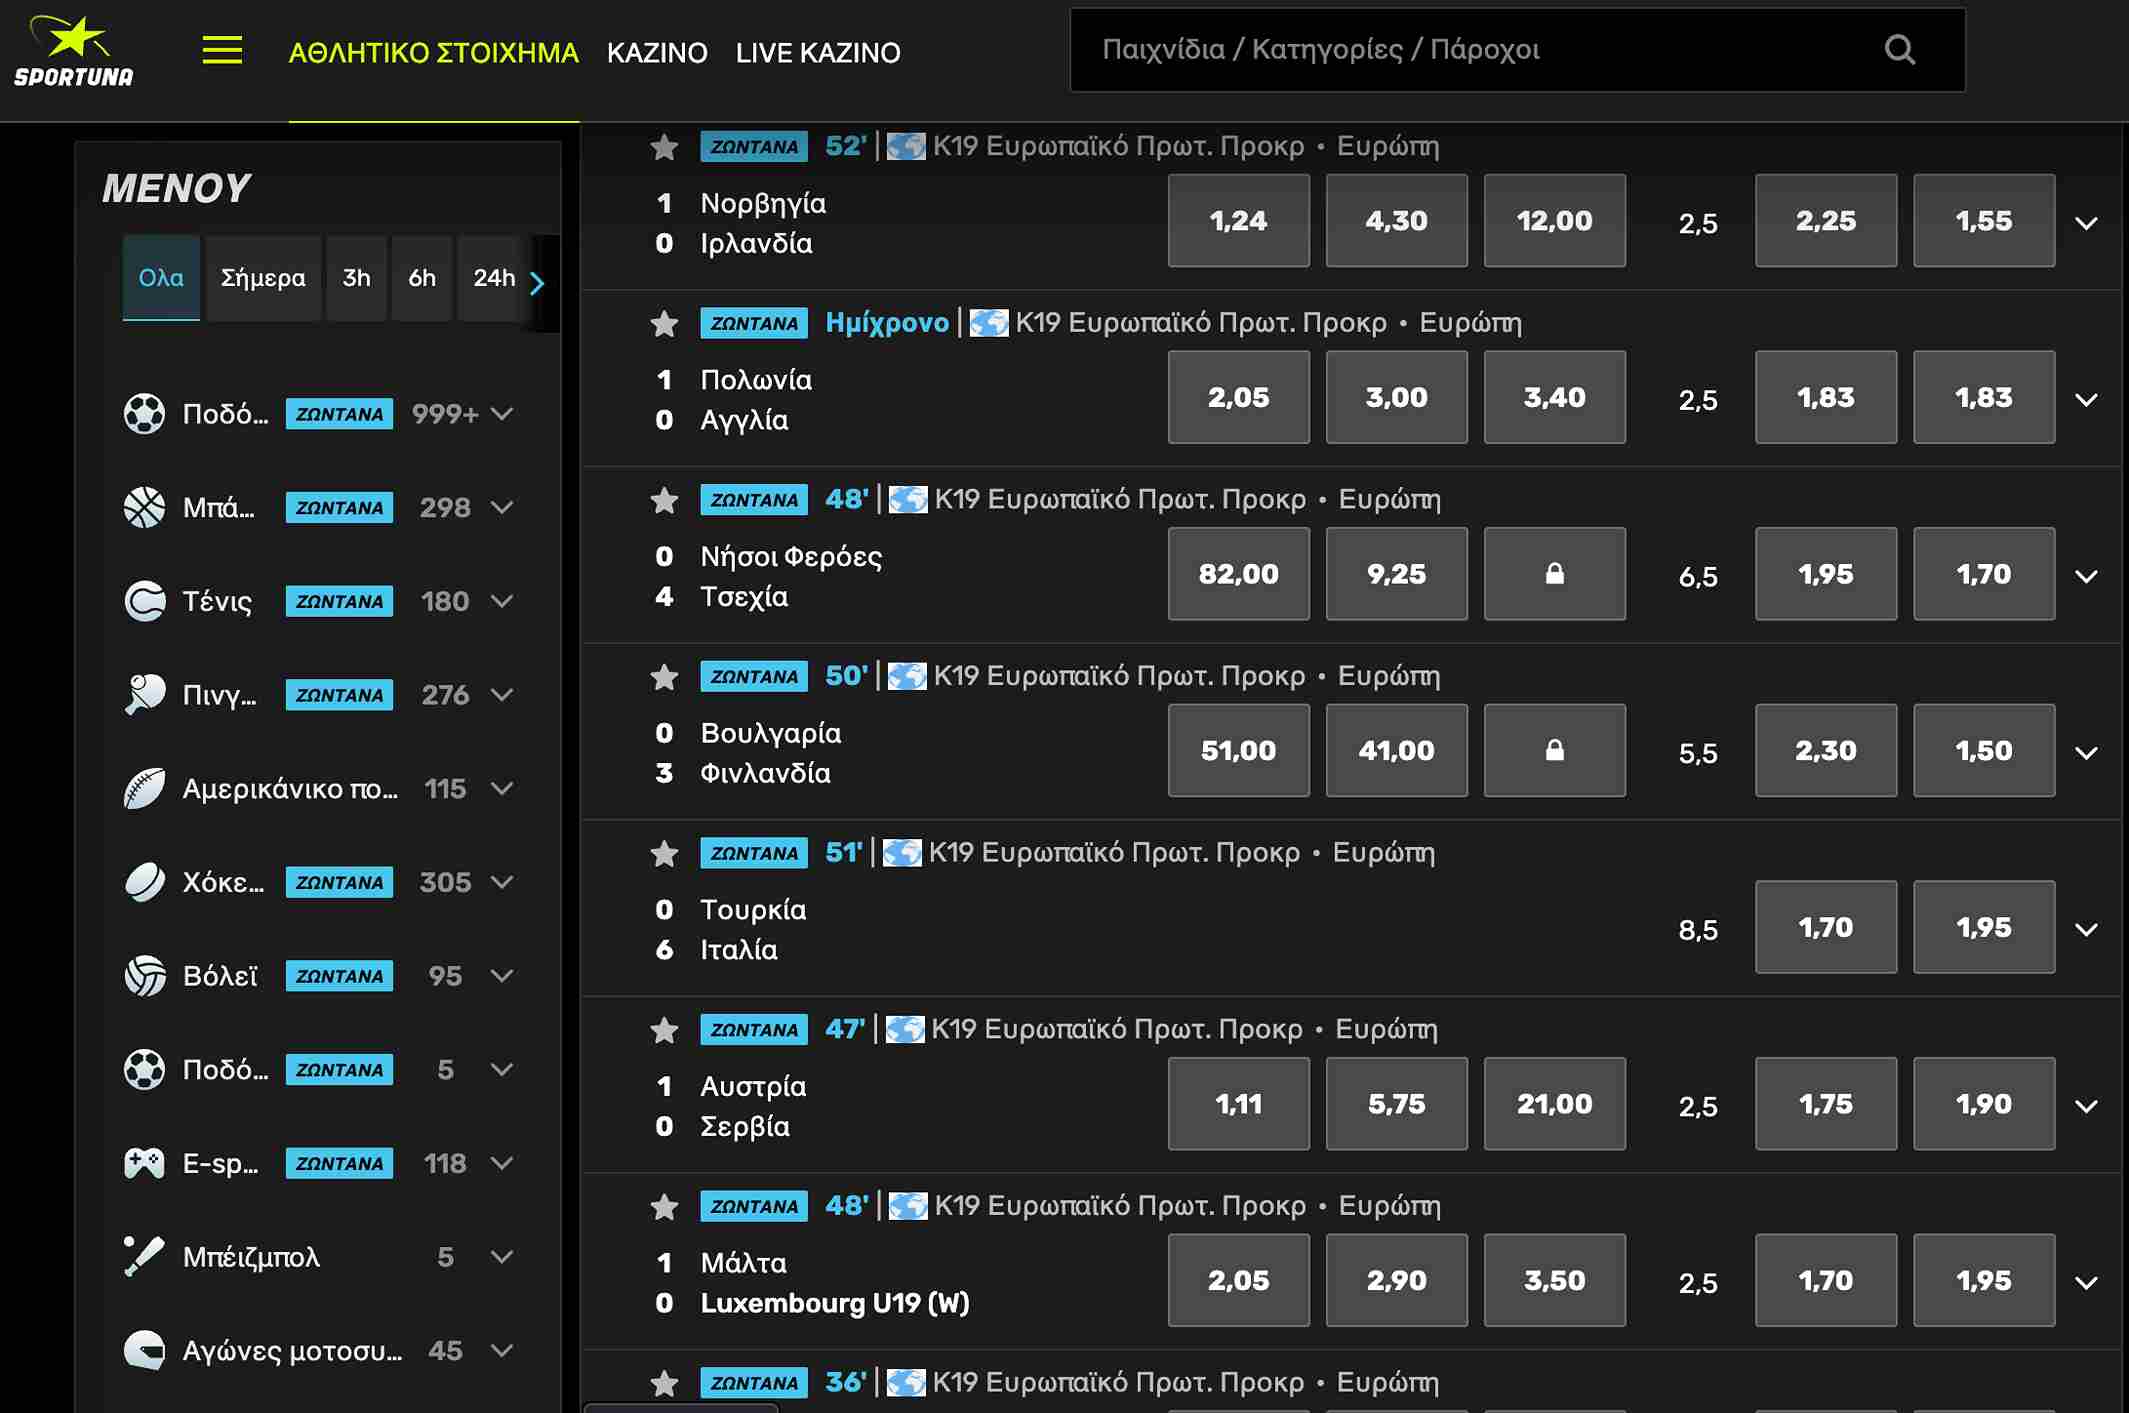Image resolution: width=2129 pixels, height=1413 pixels.
Task: Expand the motorsport races category chevron
Action: (x=503, y=1351)
